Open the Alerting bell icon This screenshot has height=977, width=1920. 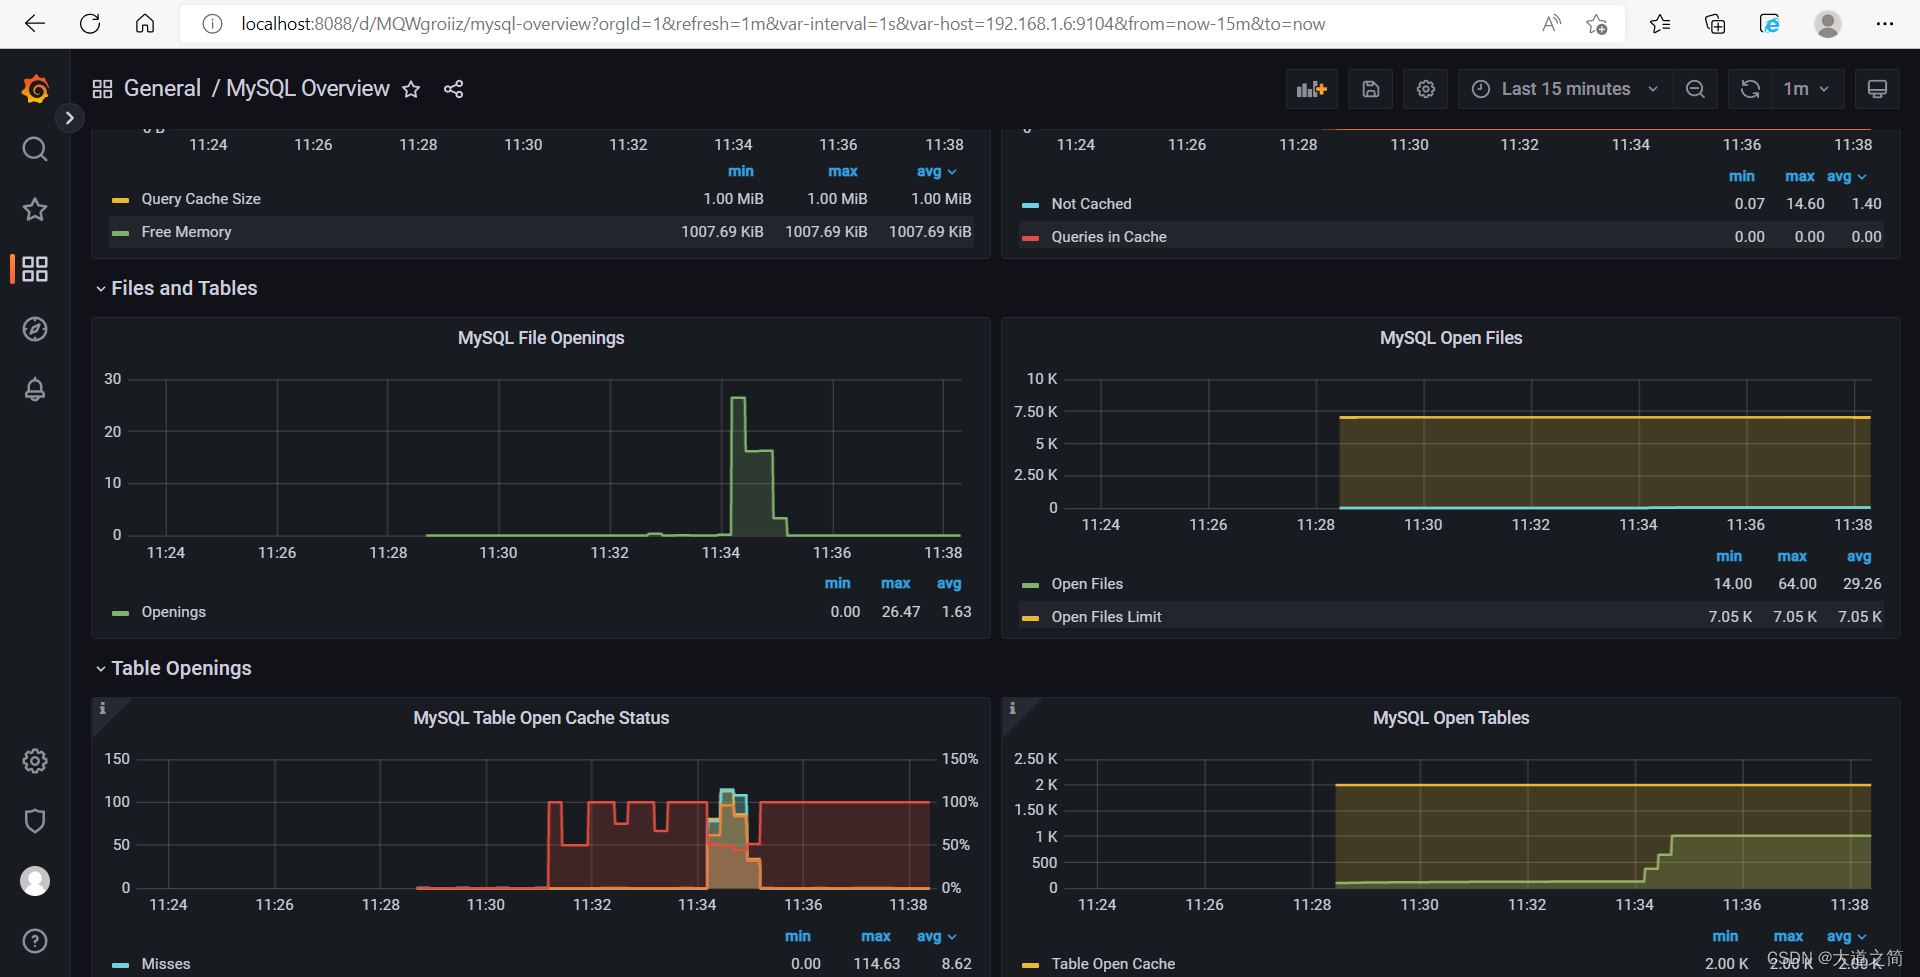(35, 389)
